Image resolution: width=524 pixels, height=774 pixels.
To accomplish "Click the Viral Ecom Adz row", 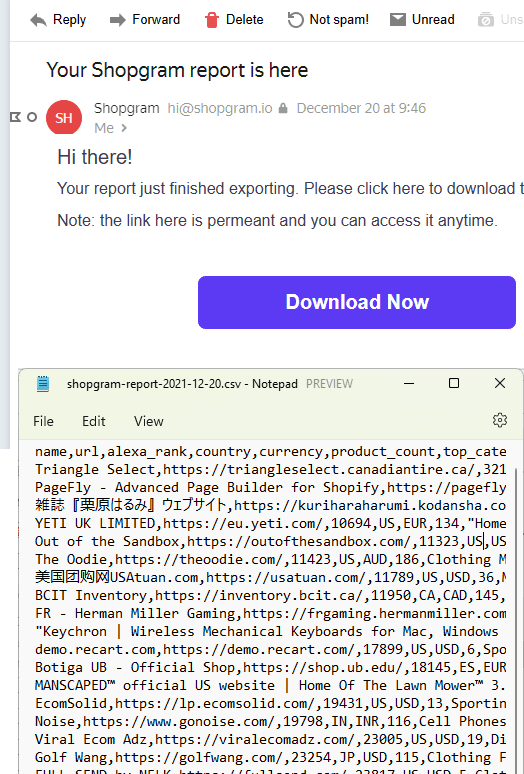I will coord(270,739).
